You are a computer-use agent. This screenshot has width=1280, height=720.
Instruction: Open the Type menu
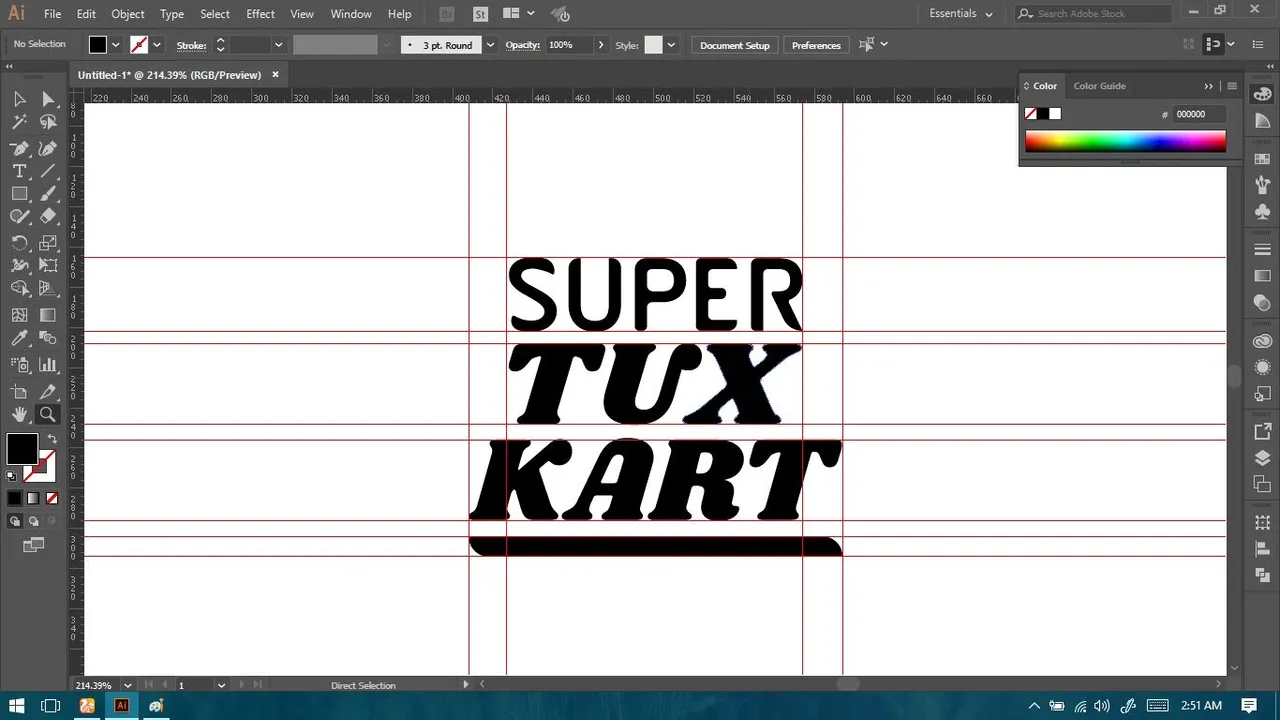(172, 14)
